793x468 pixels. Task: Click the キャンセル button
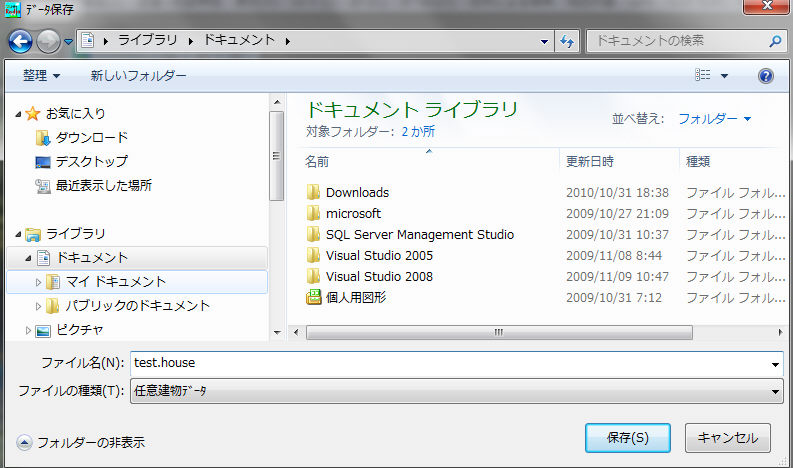click(x=727, y=437)
